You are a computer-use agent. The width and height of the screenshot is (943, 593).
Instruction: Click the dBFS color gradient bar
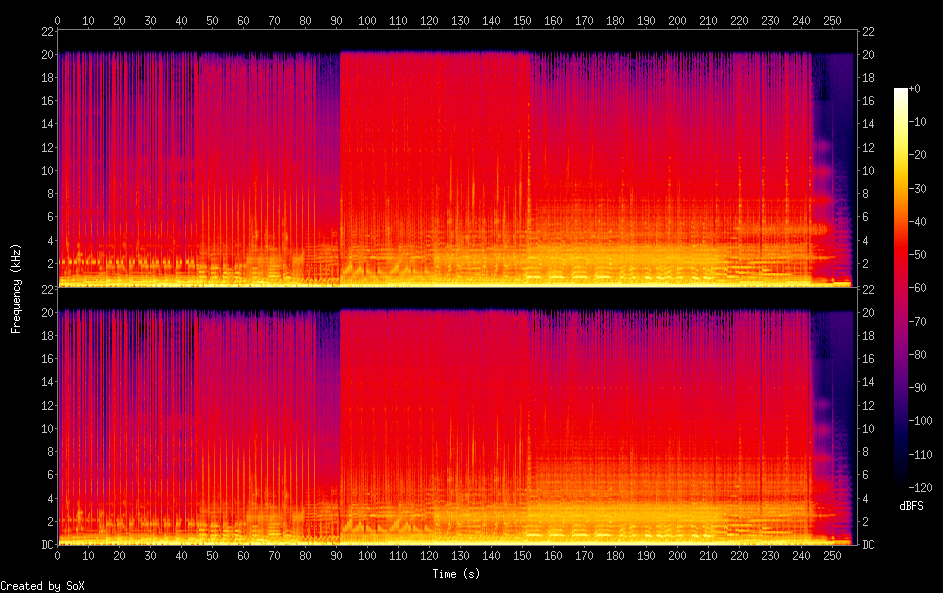900,287
